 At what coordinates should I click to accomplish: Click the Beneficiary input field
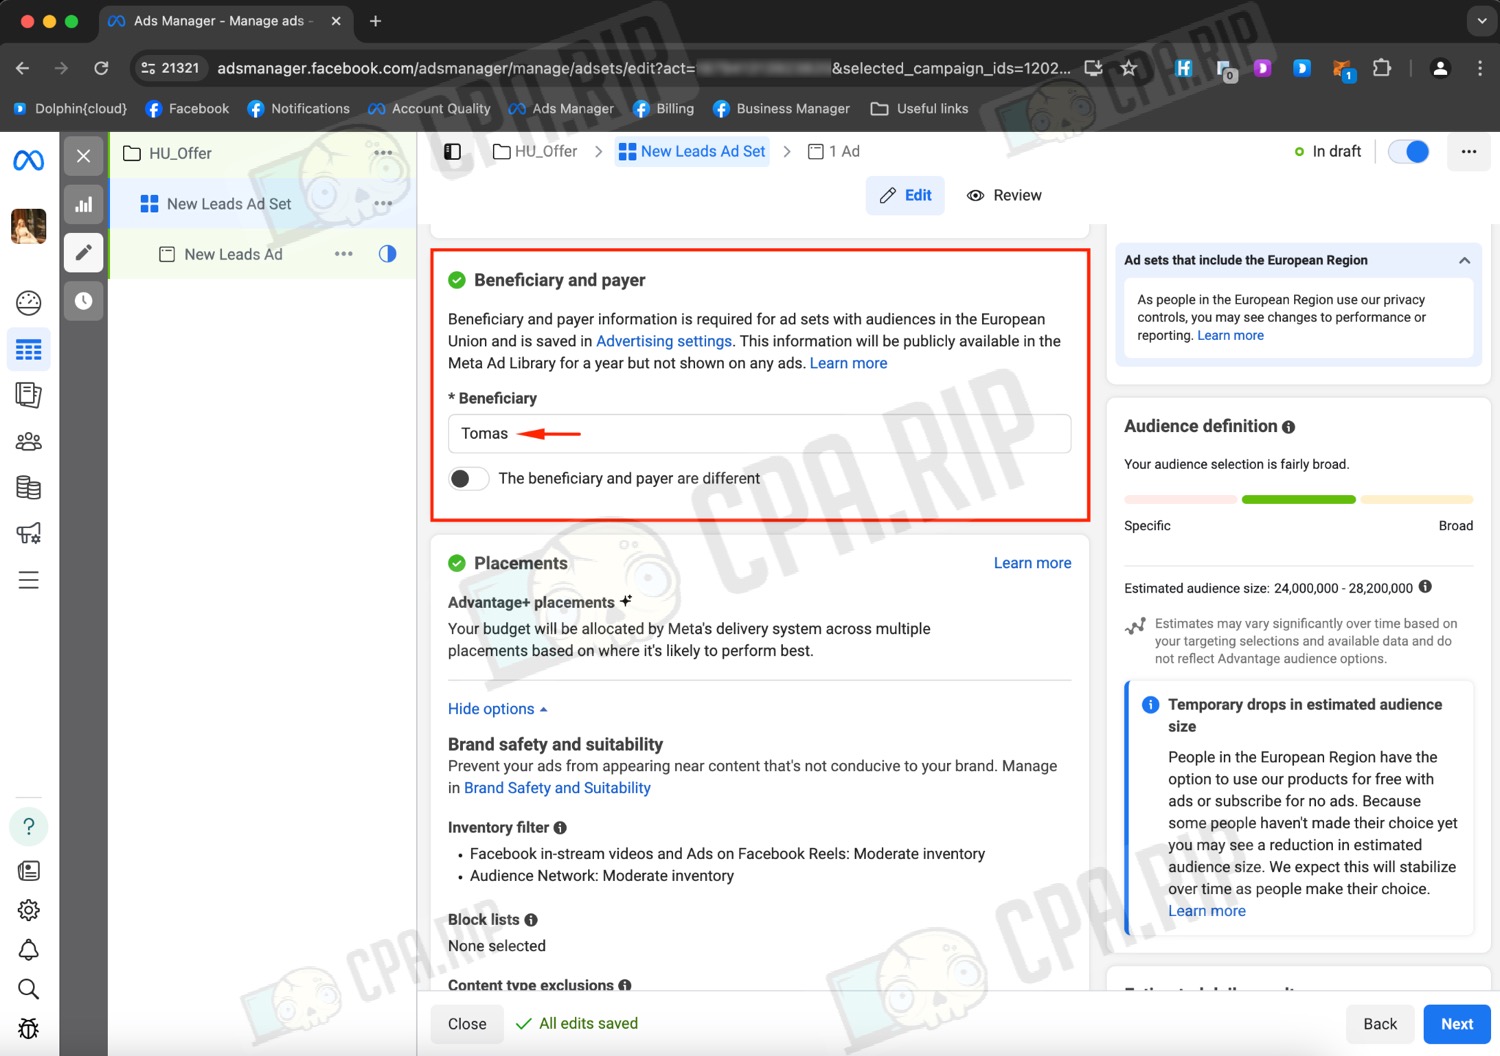point(759,433)
